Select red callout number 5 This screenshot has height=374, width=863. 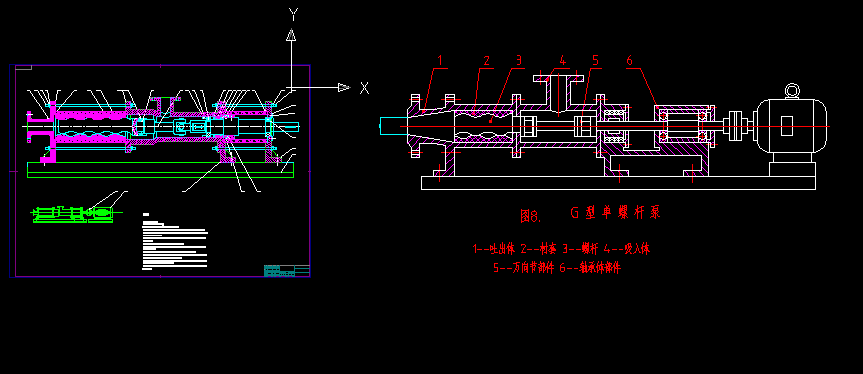point(595,60)
